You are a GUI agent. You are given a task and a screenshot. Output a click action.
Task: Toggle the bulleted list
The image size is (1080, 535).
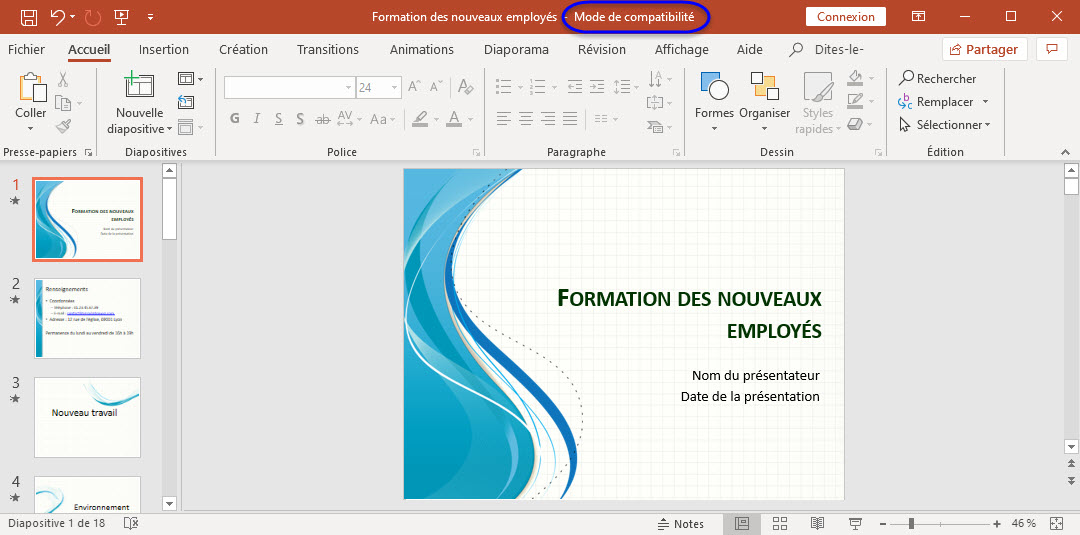pos(504,86)
